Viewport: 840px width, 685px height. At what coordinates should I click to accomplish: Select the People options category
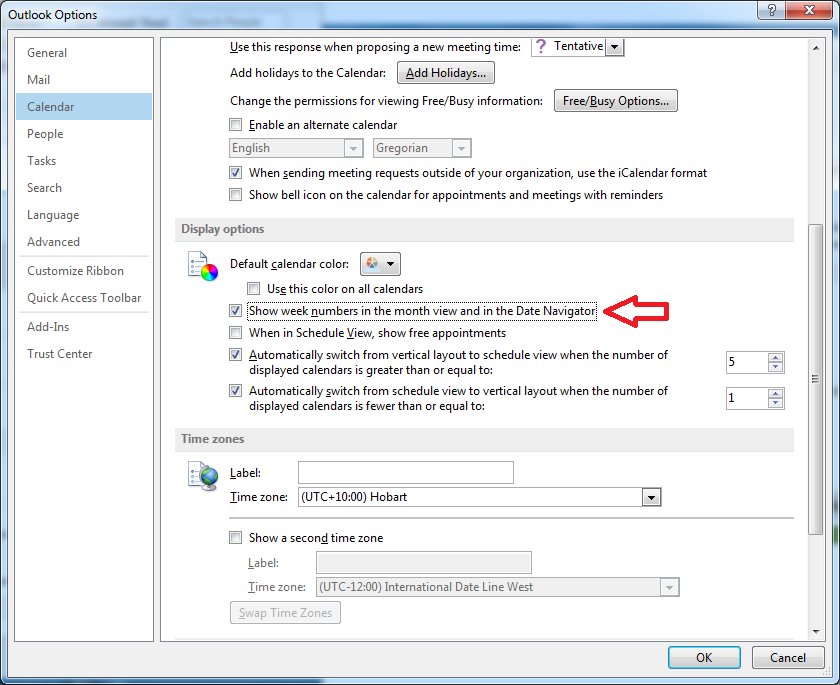(x=84, y=133)
